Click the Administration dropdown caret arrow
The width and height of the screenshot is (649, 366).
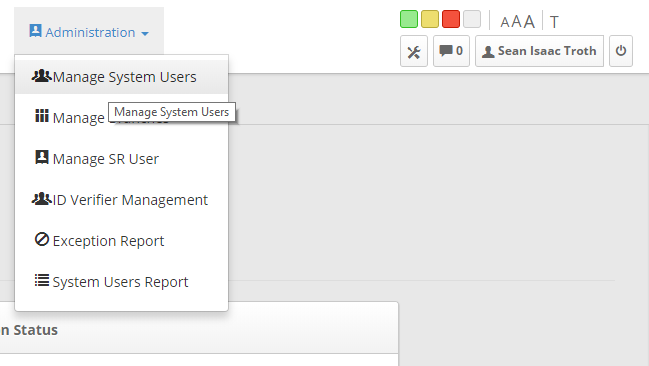[x=145, y=34]
